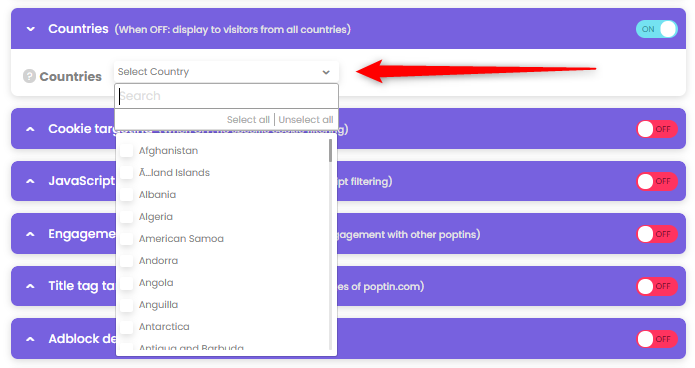Viewport: 695px width, 368px height.
Task: Click the country Search input field
Action: point(226,96)
